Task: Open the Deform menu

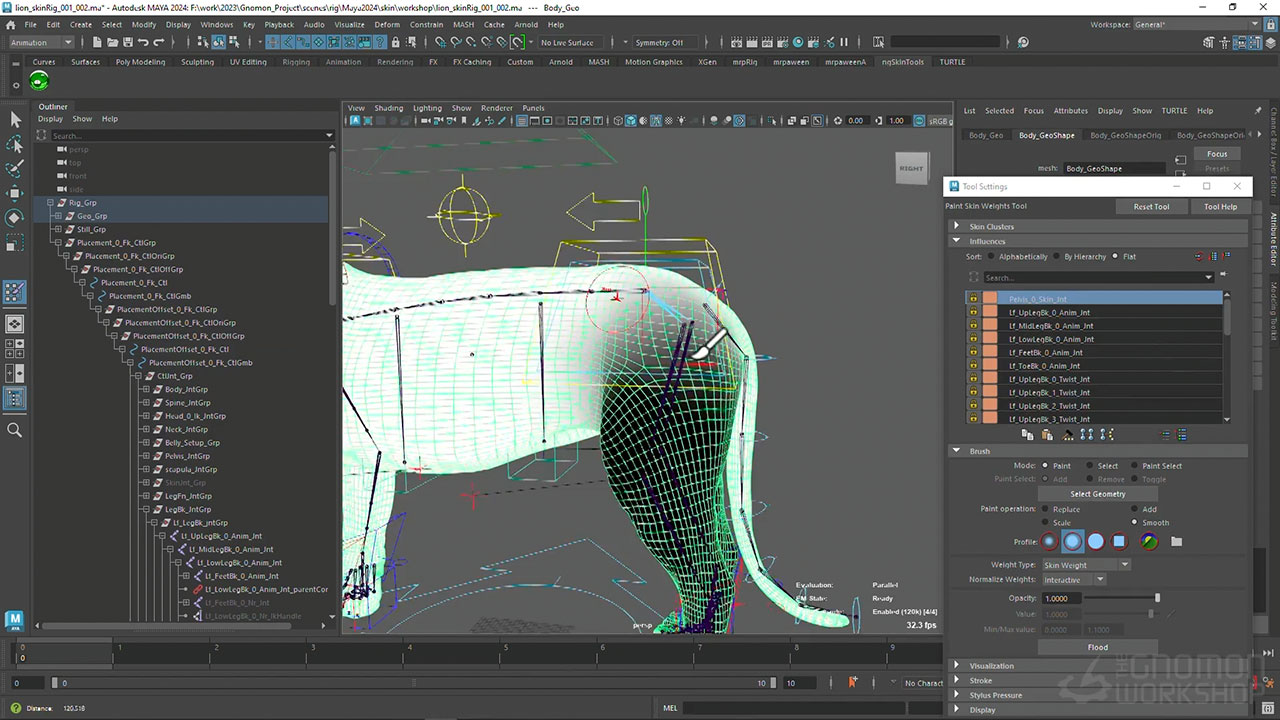Action: (386, 24)
